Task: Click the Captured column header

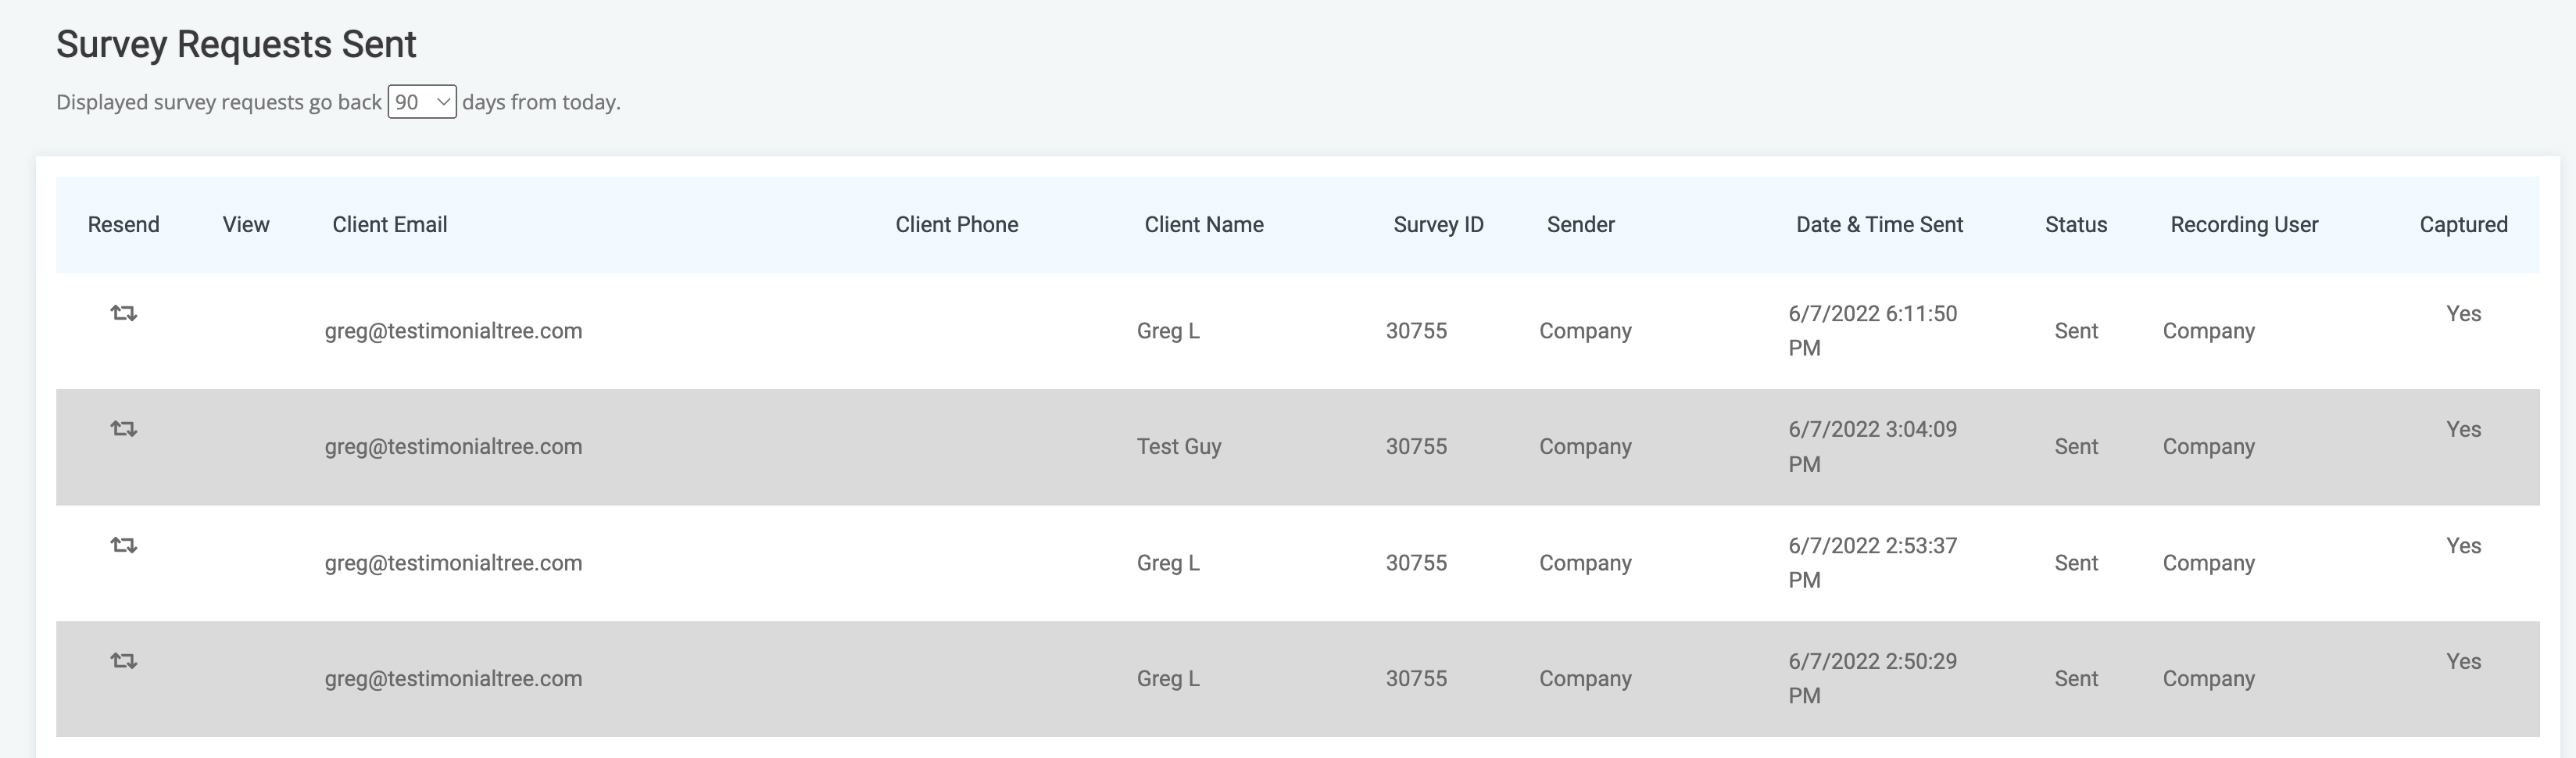Action: (x=2463, y=225)
